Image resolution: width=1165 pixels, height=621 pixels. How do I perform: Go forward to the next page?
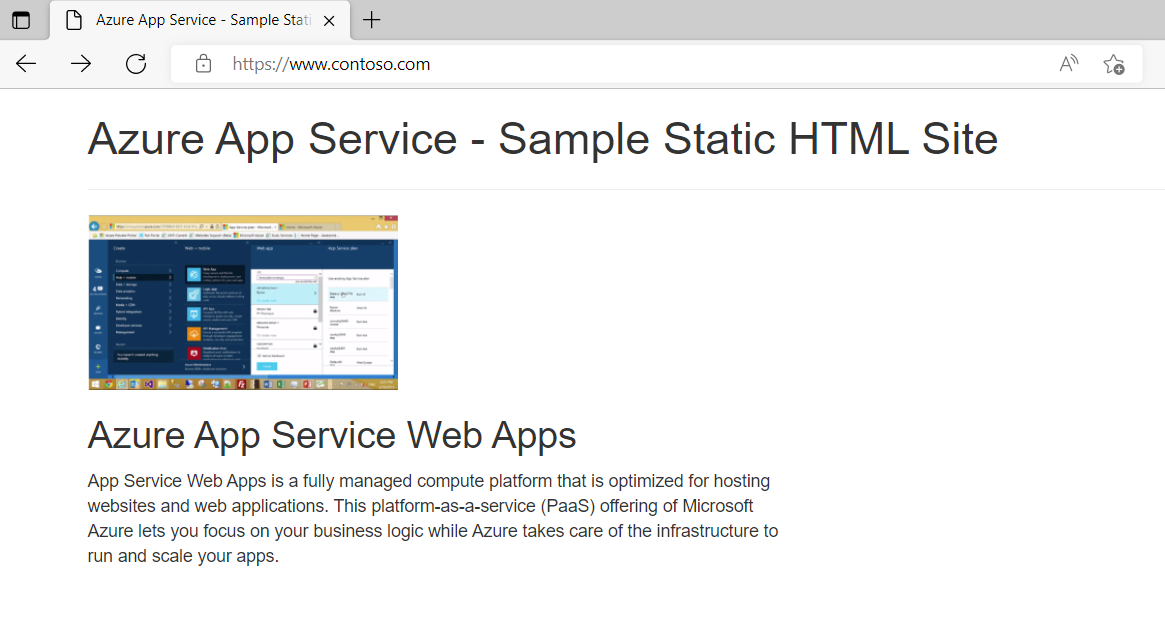(81, 63)
